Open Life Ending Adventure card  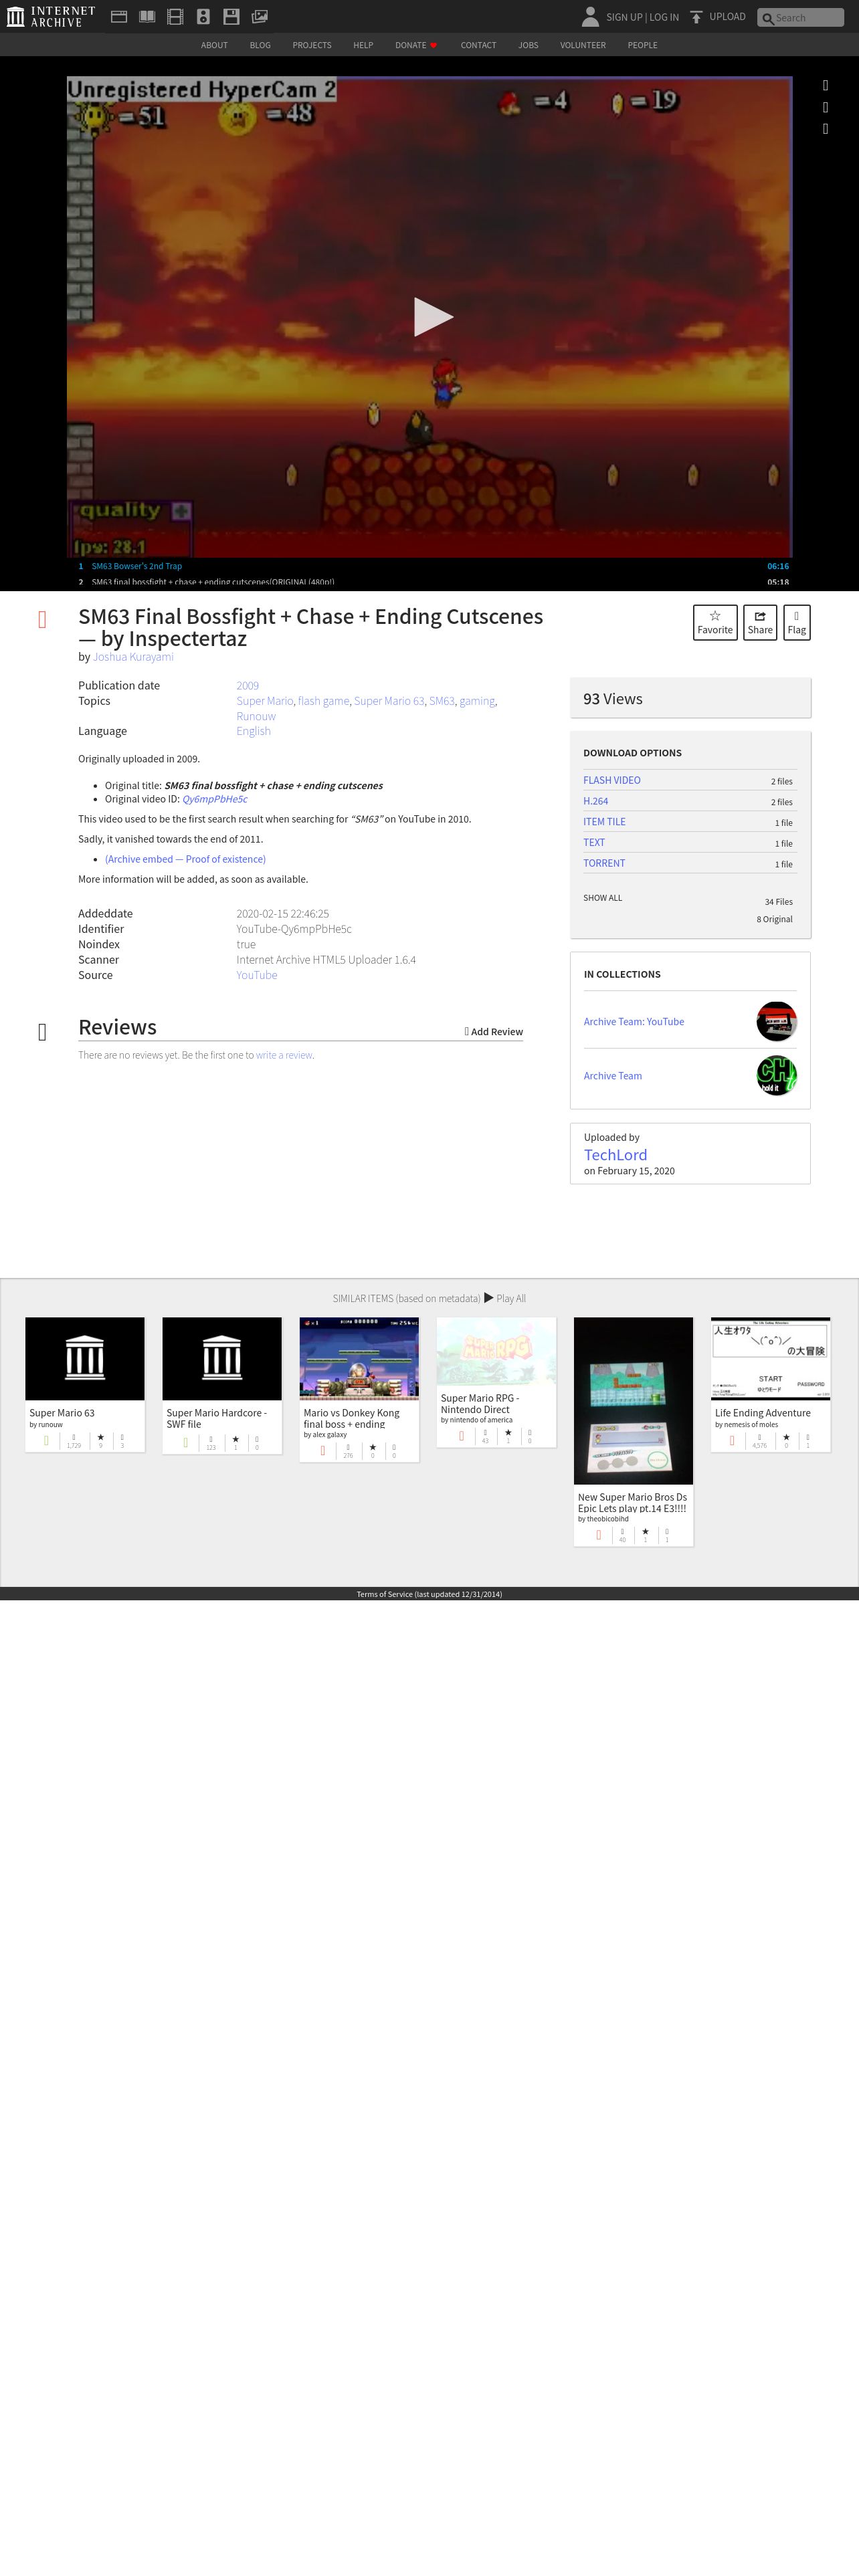tap(771, 1385)
